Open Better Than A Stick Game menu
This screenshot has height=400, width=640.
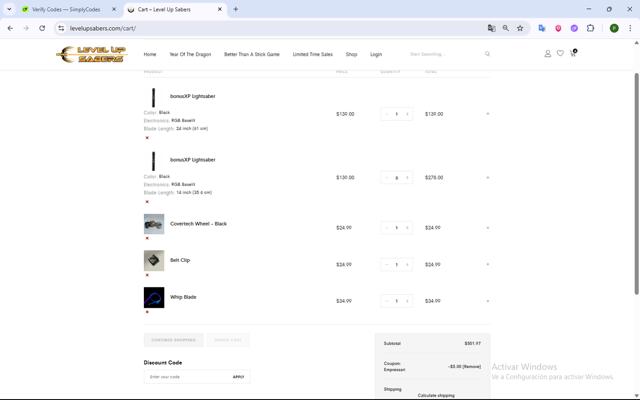pos(252,54)
